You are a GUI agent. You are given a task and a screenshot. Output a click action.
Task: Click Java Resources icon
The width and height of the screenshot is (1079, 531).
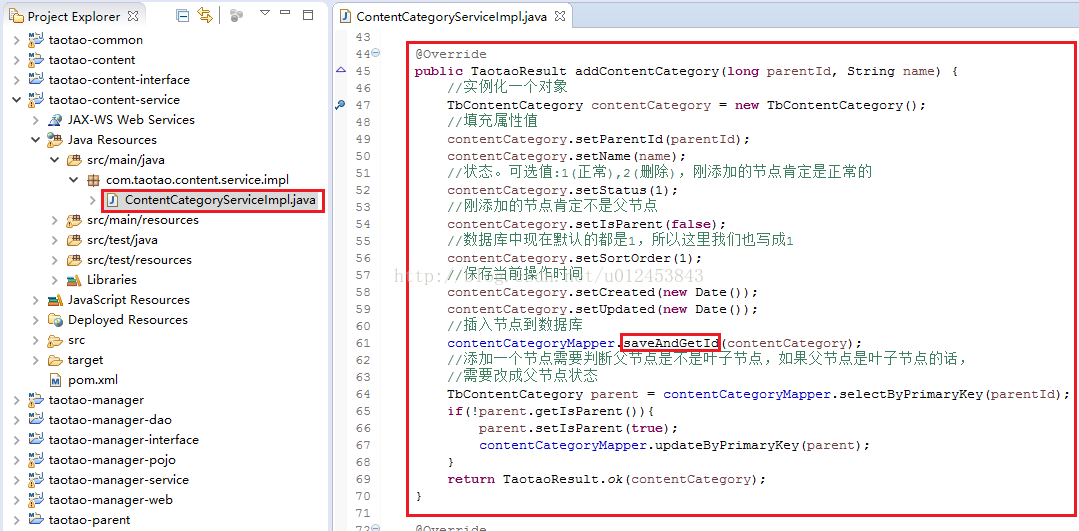pos(55,140)
